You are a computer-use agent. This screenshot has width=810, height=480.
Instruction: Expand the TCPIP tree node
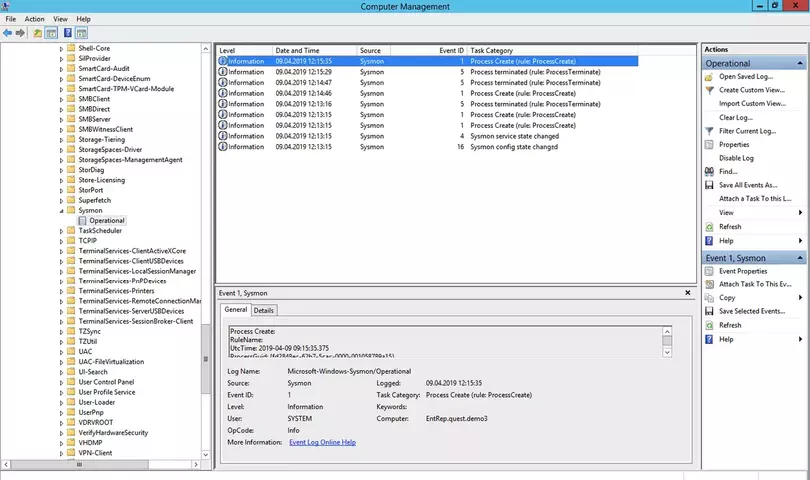(x=61, y=241)
